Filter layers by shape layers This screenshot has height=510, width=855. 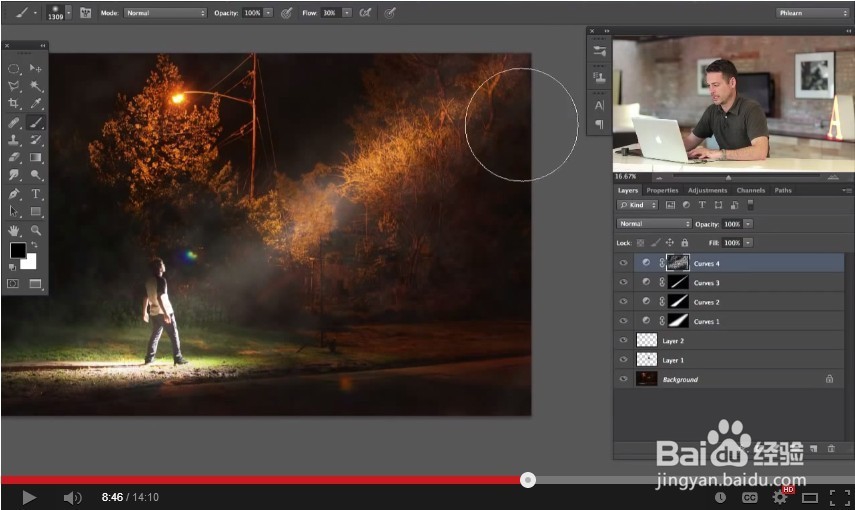(x=718, y=205)
